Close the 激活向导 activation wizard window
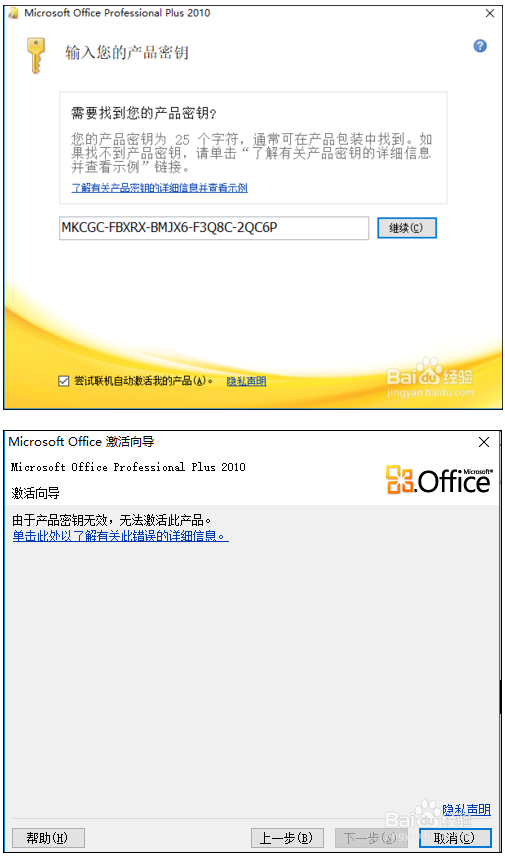 coord(484,442)
